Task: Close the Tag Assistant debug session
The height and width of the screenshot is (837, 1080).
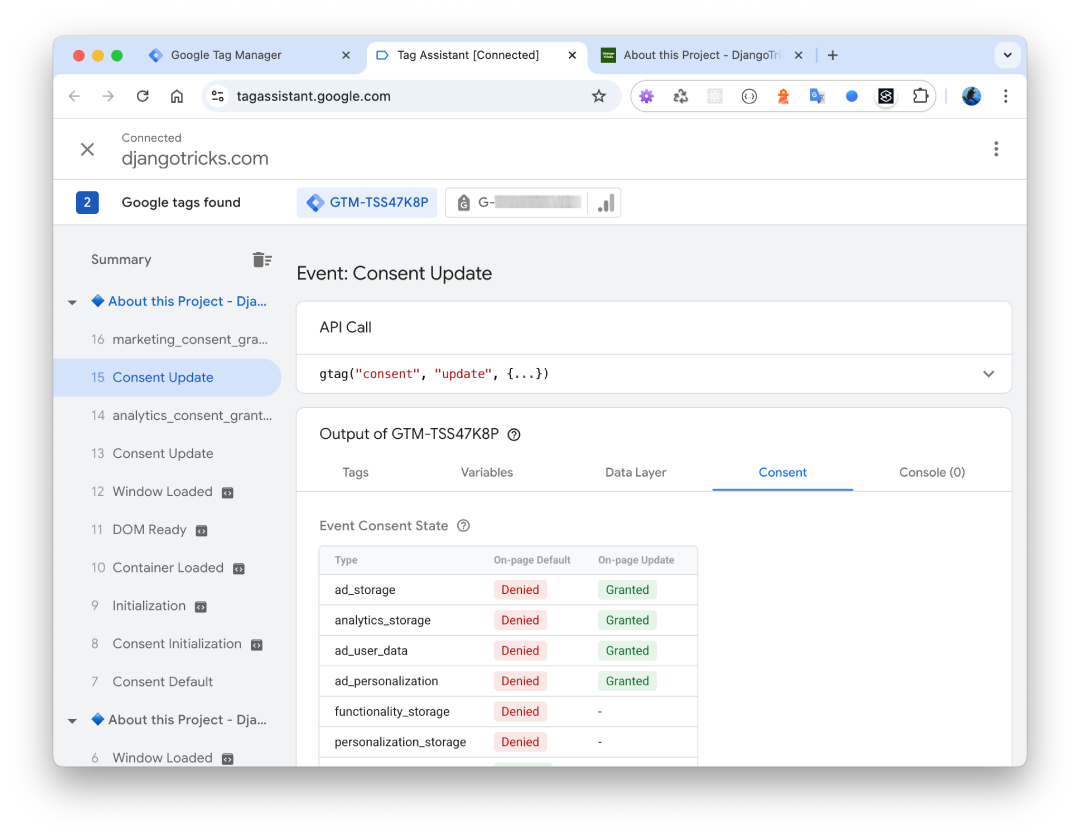Action: [87, 149]
